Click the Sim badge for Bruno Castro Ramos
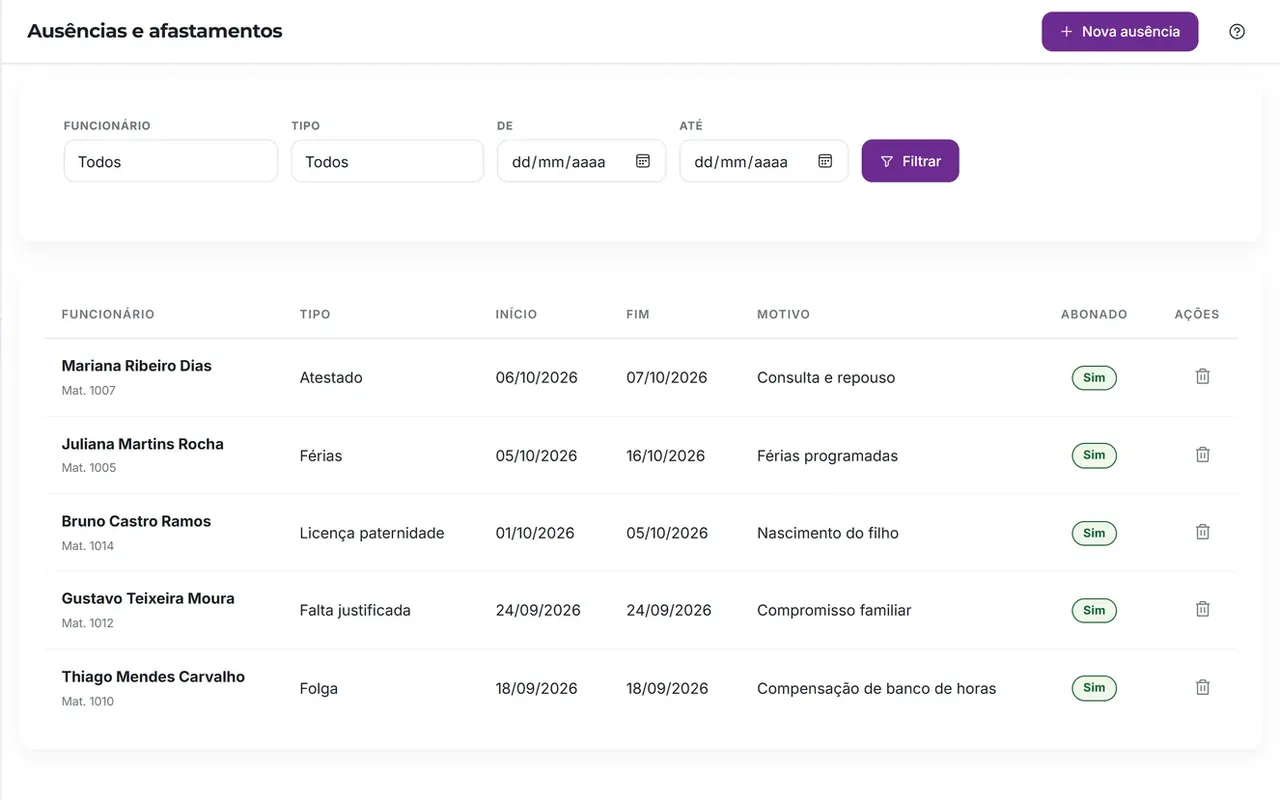This screenshot has height=800, width=1280. (x=1094, y=533)
